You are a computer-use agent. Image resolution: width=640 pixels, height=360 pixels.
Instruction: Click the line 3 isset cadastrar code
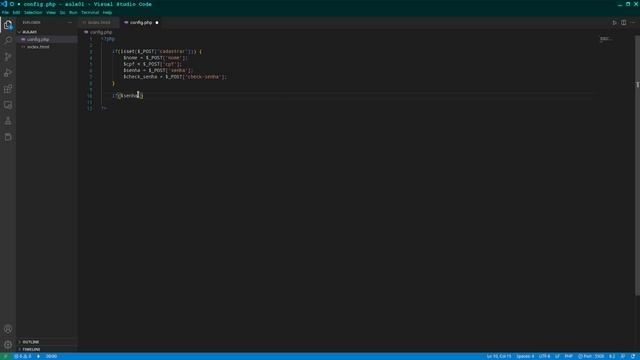pyautogui.click(x=157, y=51)
